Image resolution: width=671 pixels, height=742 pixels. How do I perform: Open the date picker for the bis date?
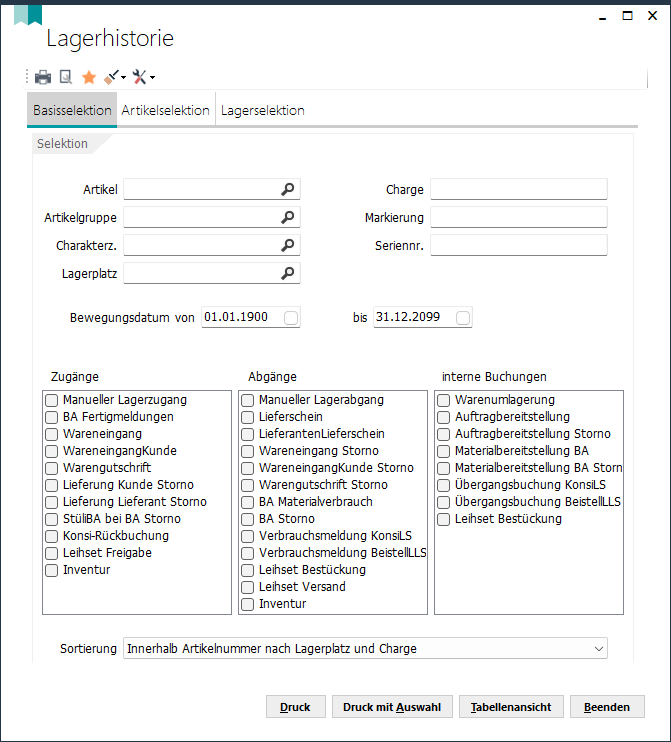point(463,318)
